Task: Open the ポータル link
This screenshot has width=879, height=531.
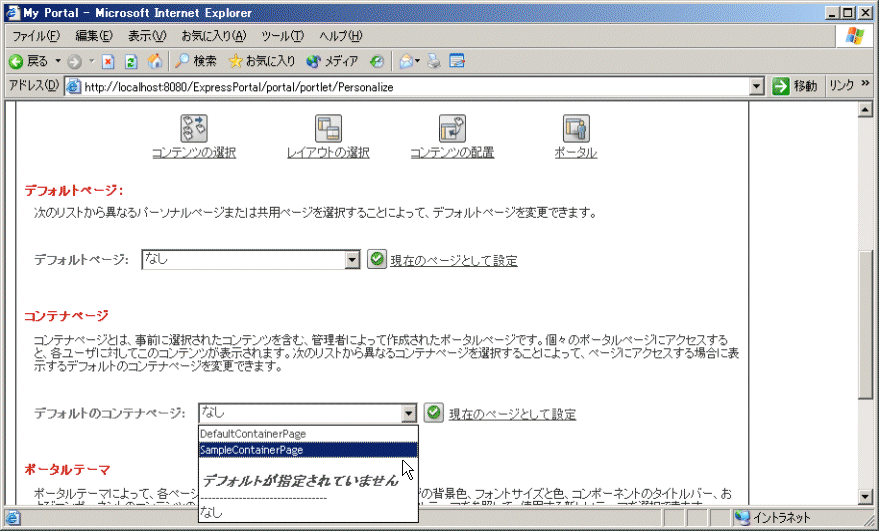Action: [576, 153]
